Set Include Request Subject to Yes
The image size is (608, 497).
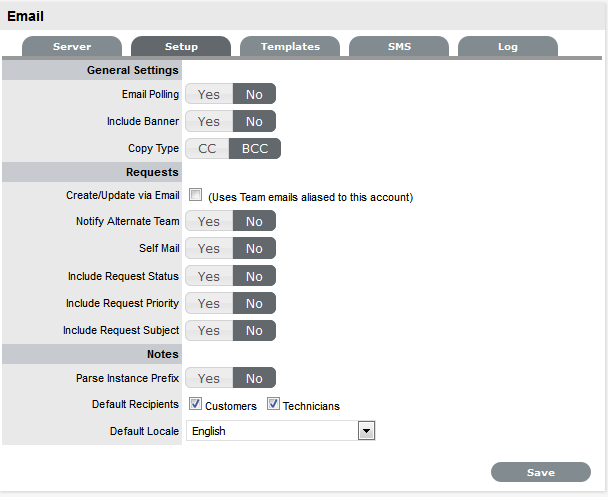coord(209,330)
